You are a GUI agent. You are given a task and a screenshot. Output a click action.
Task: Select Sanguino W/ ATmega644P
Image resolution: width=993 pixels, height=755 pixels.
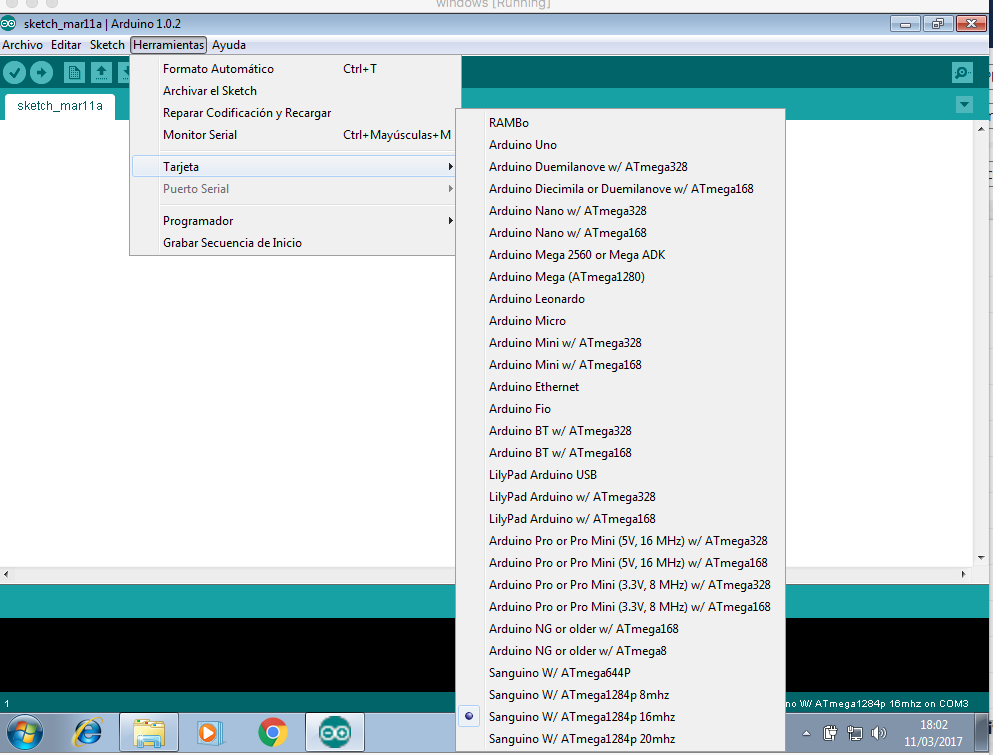[621, 673]
